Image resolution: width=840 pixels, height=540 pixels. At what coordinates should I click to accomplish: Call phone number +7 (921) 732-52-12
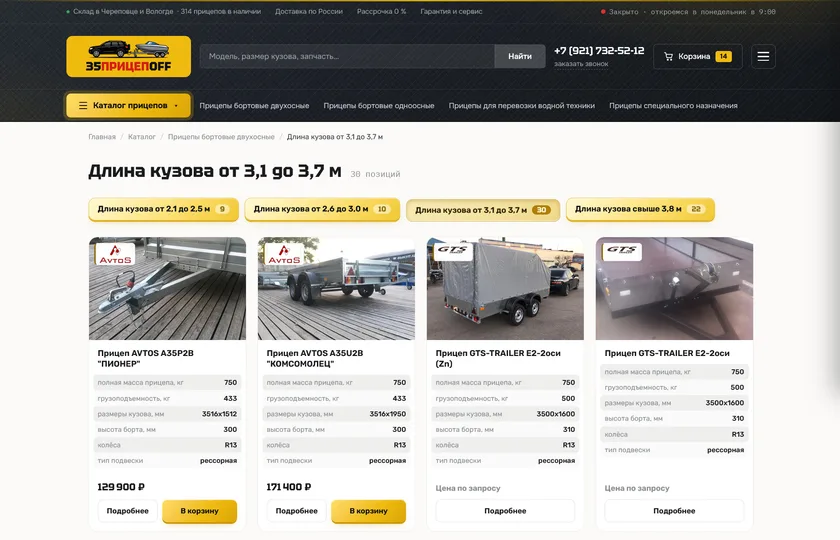(x=599, y=51)
